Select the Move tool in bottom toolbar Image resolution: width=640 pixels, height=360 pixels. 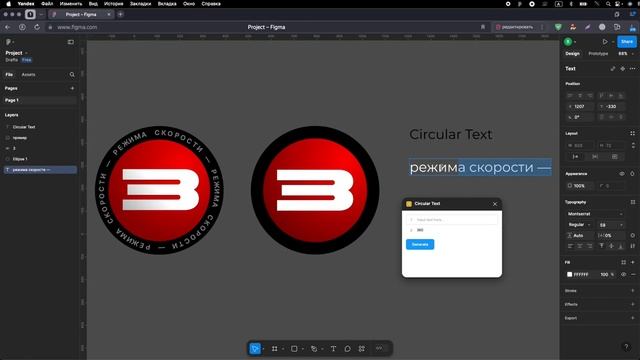tap(255, 349)
